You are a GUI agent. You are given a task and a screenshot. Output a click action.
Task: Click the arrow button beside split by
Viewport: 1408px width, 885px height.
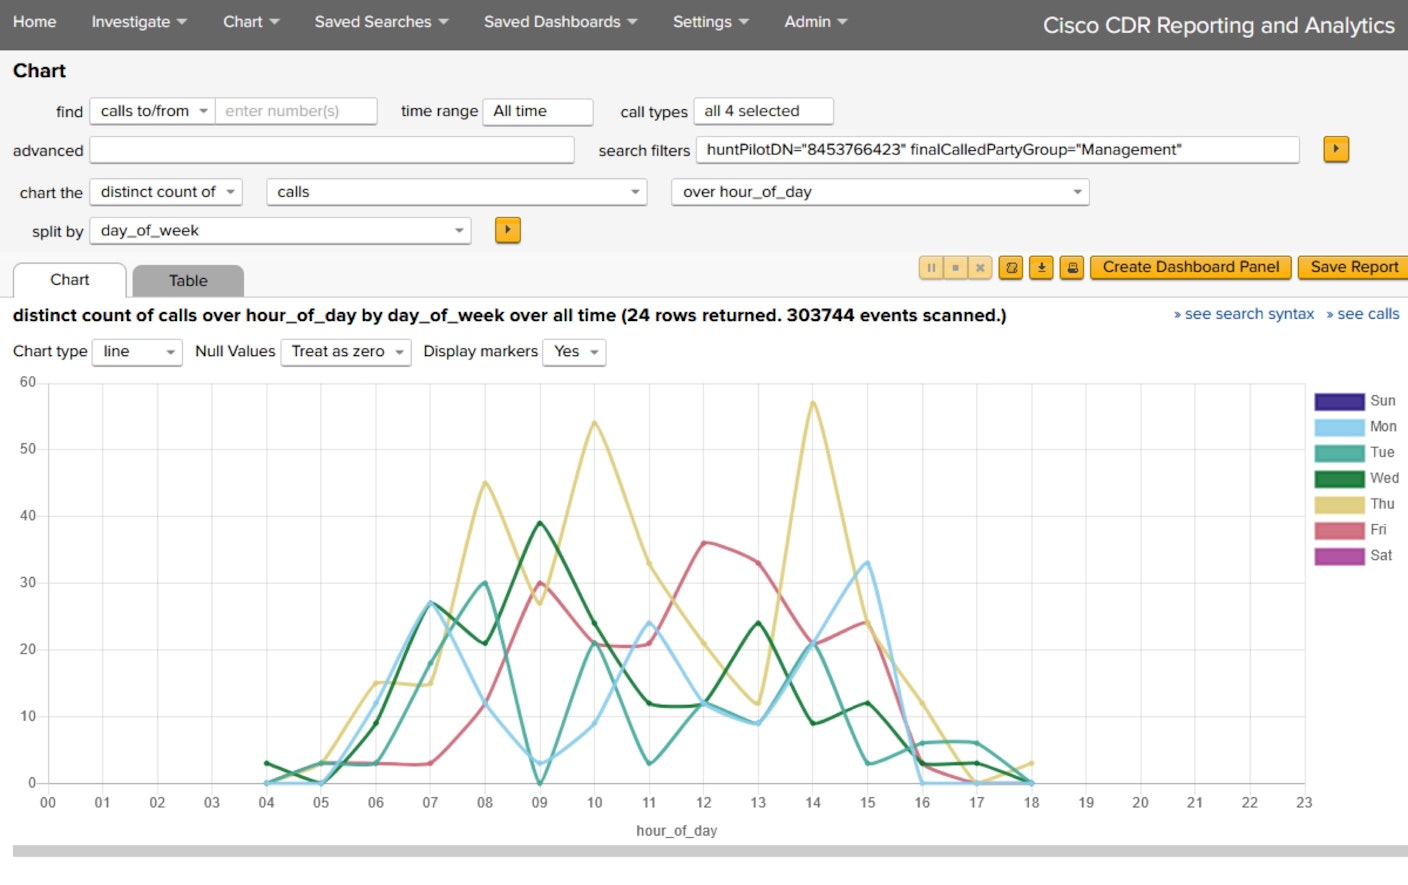click(508, 231)
